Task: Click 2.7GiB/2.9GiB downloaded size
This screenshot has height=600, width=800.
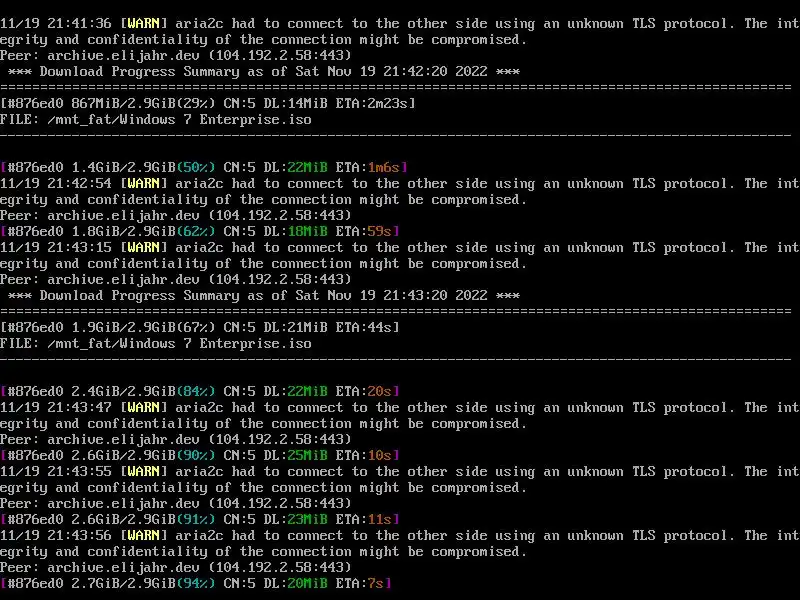Action: 123,583
